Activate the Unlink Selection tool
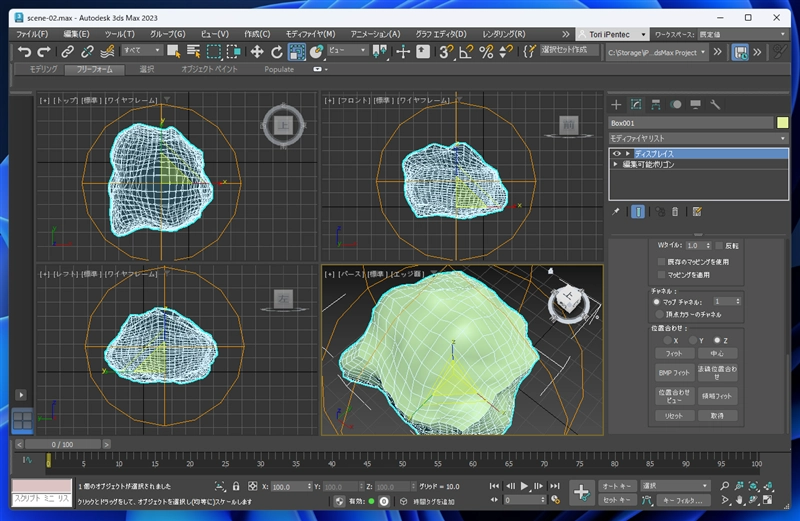The image size is (800, 521). point(87,52)
